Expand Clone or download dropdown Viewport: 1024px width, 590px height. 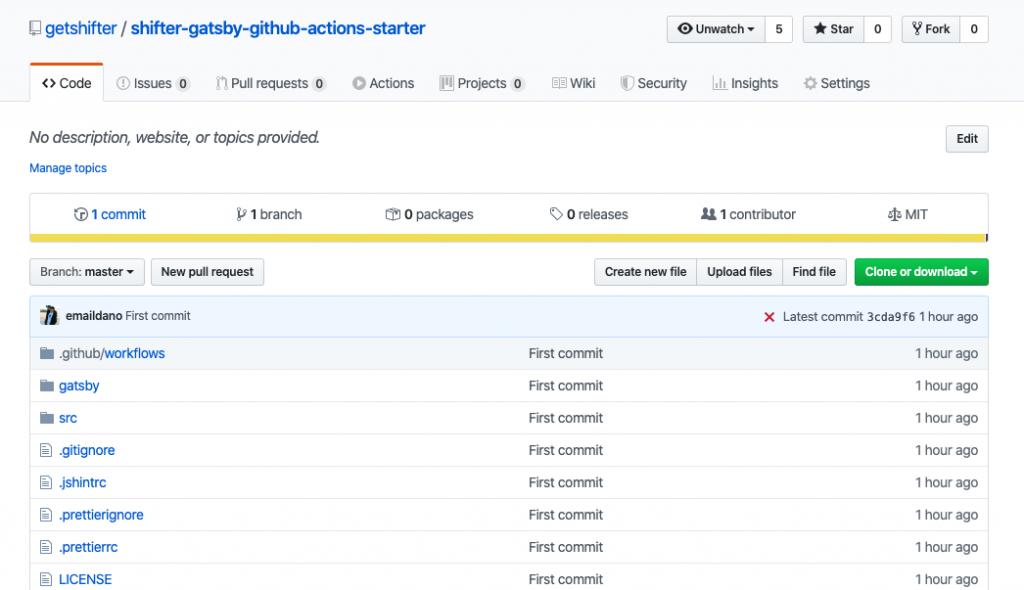pos(921,272)
